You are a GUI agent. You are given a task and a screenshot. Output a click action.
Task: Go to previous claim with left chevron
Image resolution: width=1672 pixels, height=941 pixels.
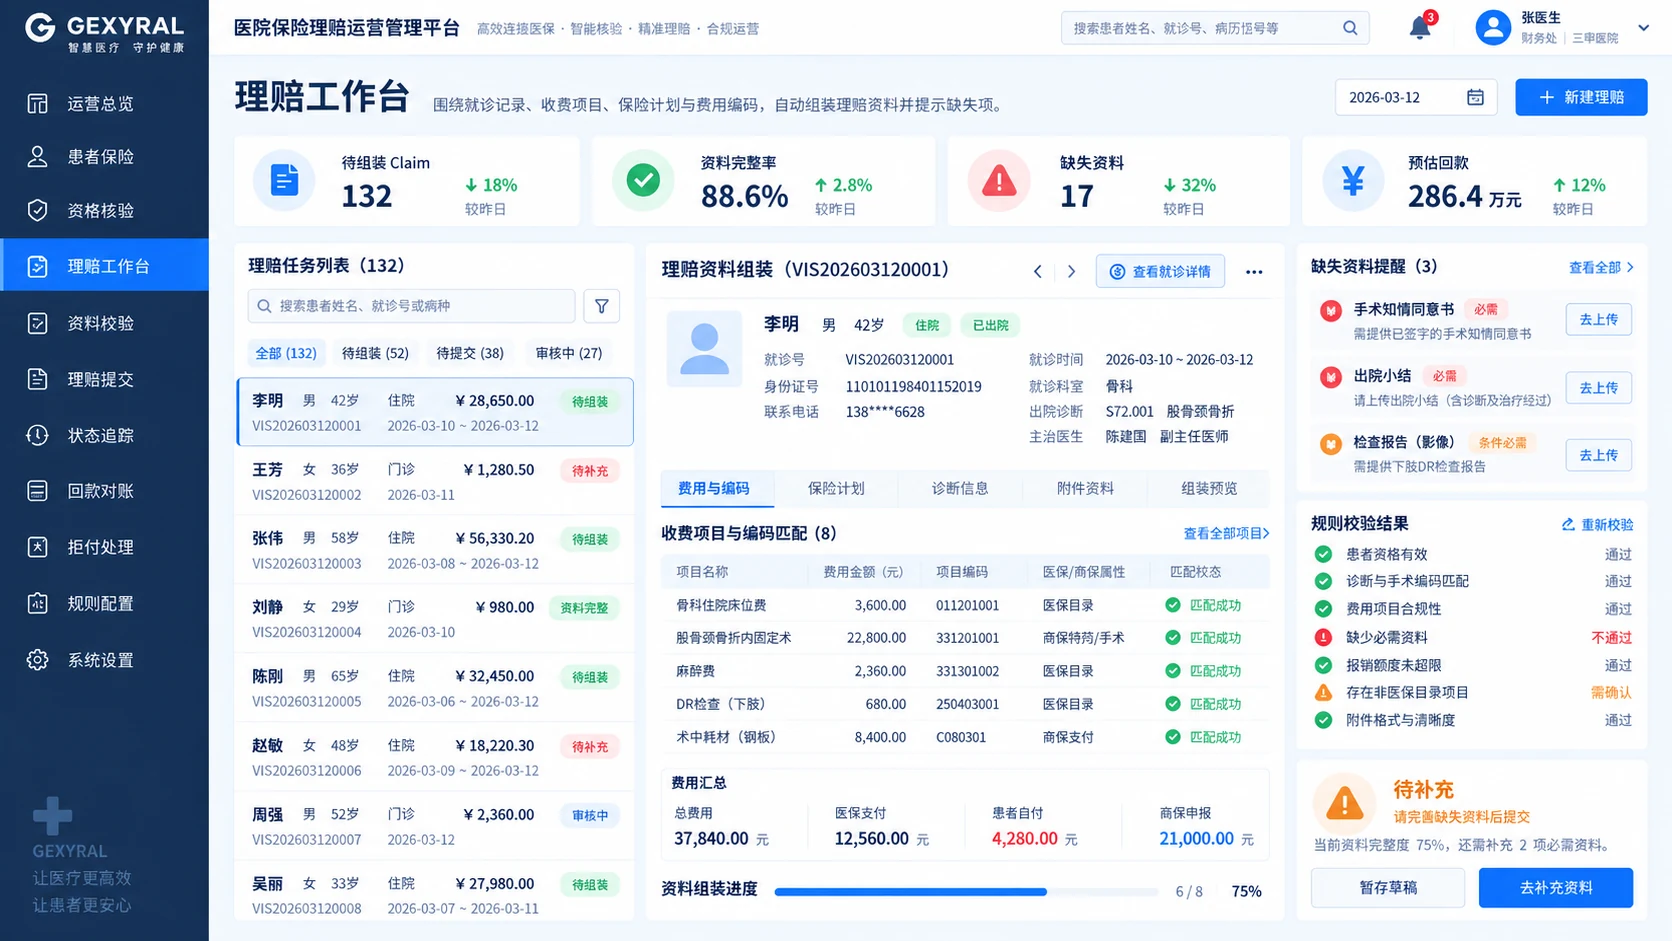(1038, 271)
